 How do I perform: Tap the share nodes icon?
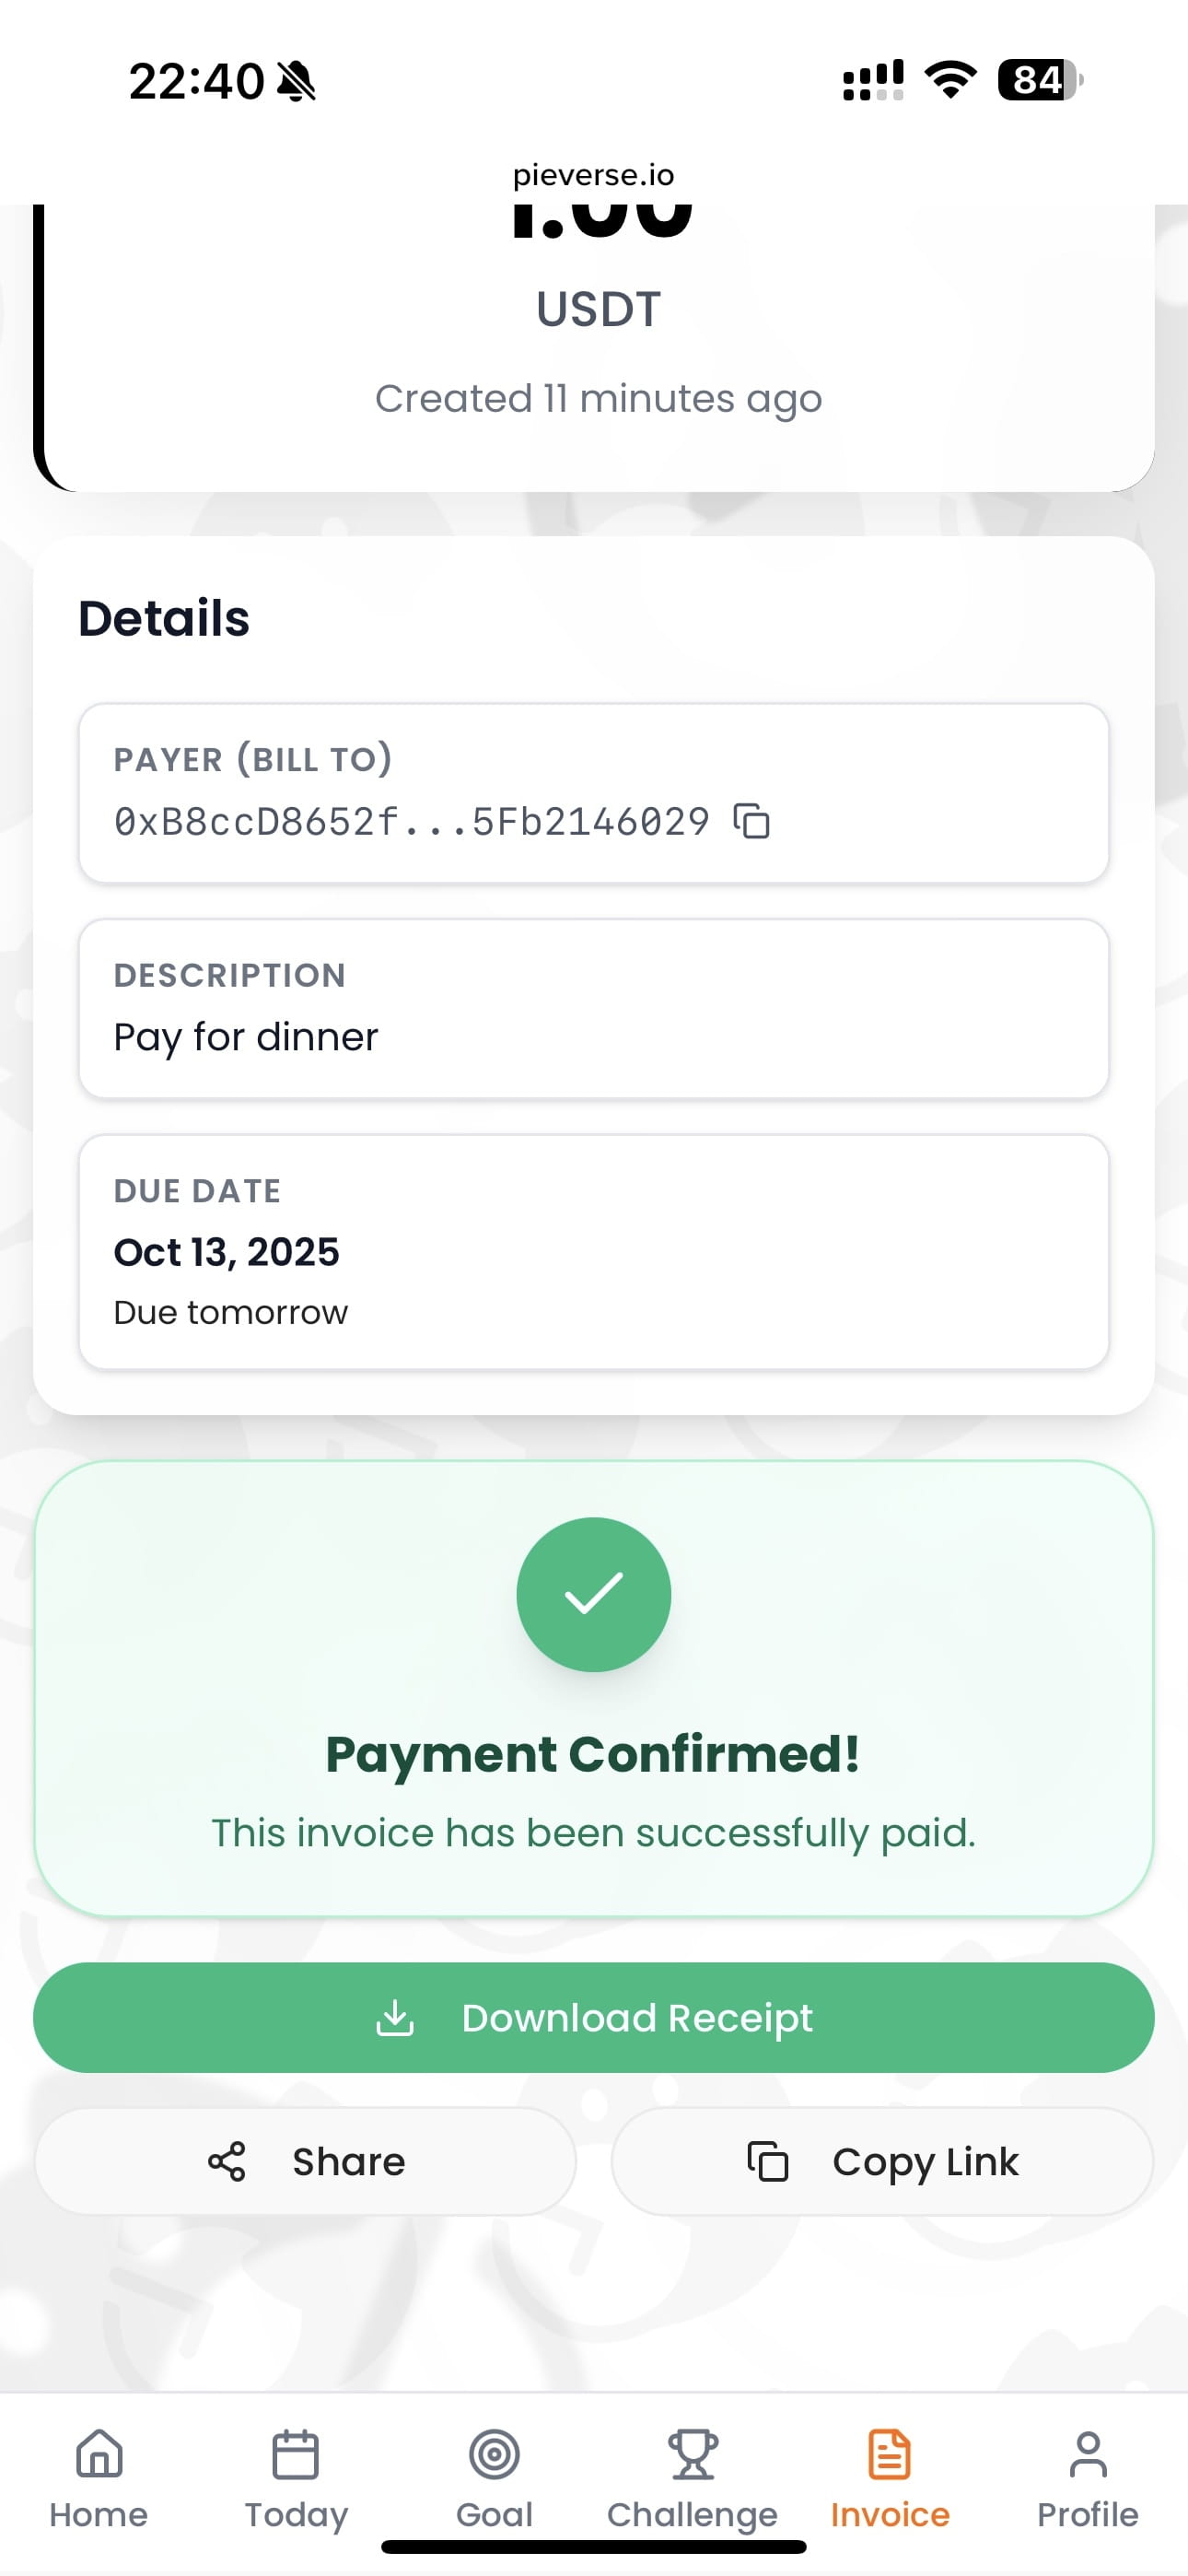click(227, 2161)
